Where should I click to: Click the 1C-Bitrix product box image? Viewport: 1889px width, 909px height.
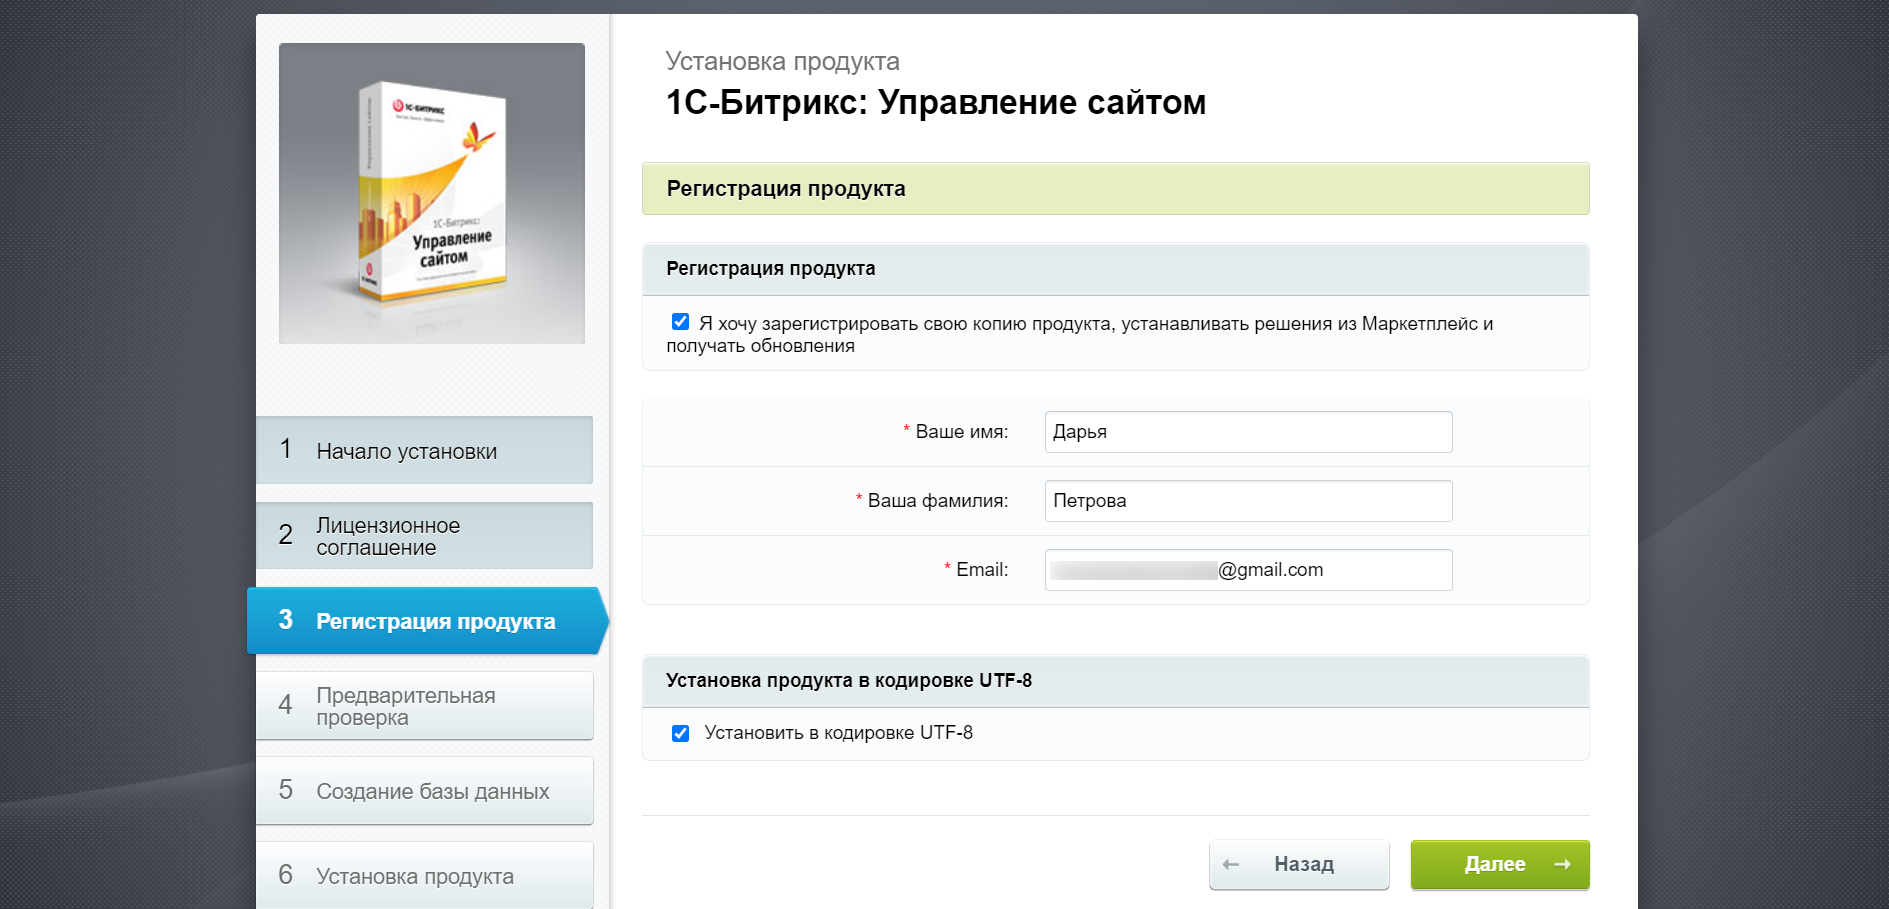tap(432, 193)
